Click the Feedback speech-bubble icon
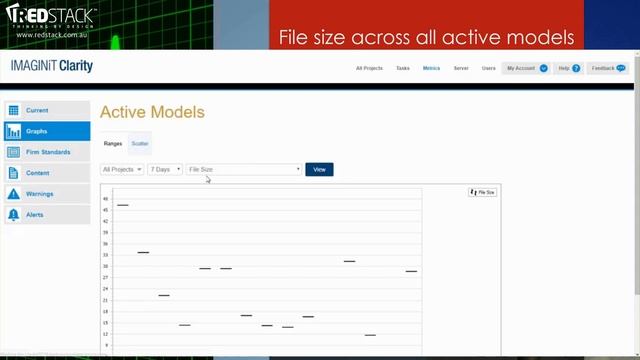 (621, 68)
